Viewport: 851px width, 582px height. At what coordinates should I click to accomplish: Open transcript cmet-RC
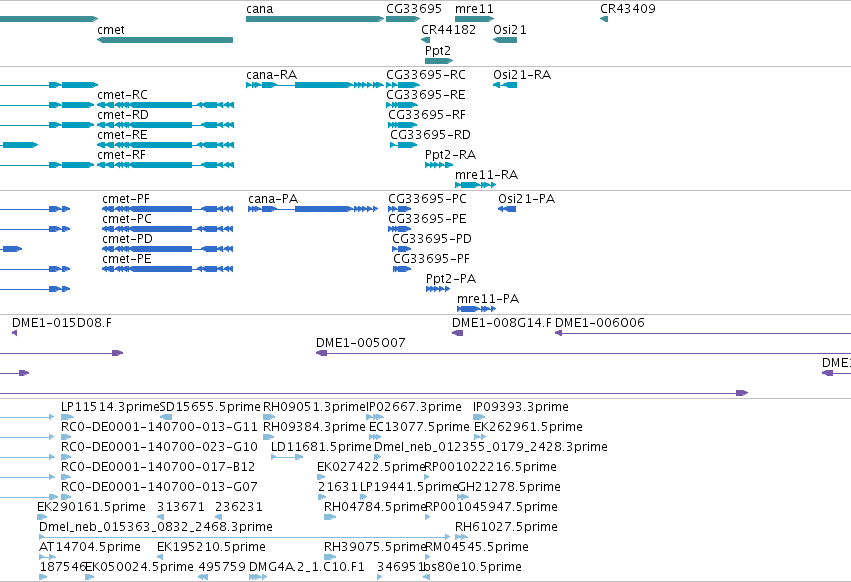[166, 105]
